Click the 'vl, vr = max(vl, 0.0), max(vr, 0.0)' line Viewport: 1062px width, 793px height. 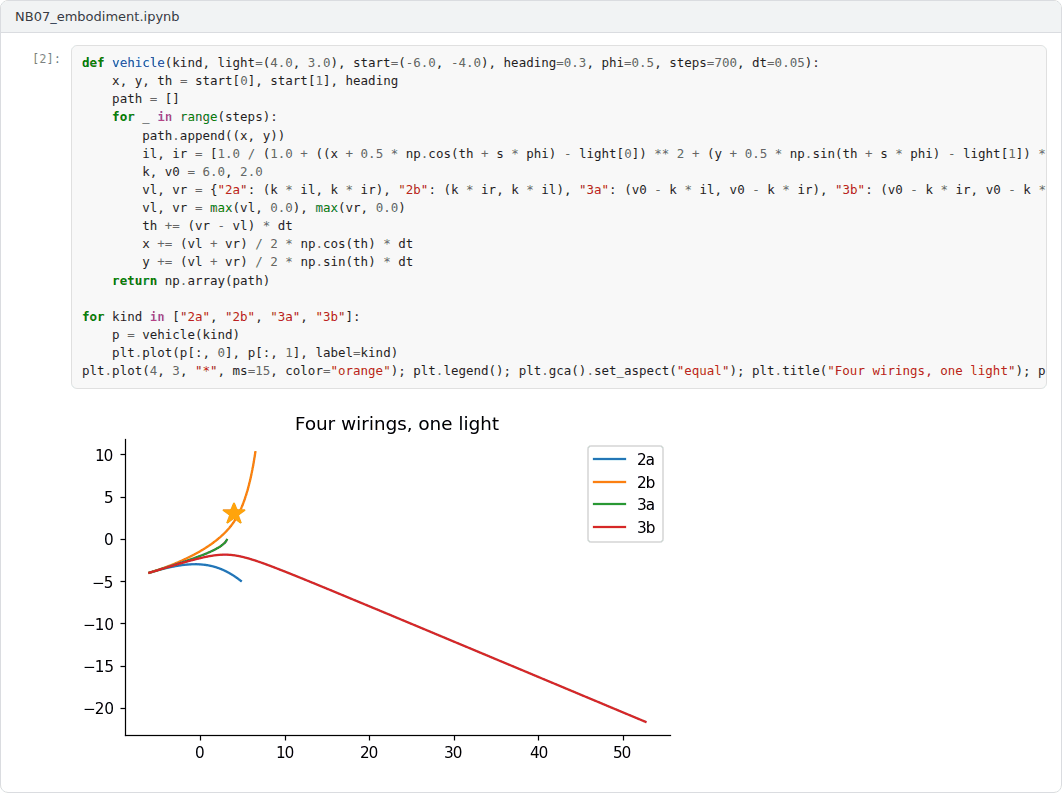point(274,208)
